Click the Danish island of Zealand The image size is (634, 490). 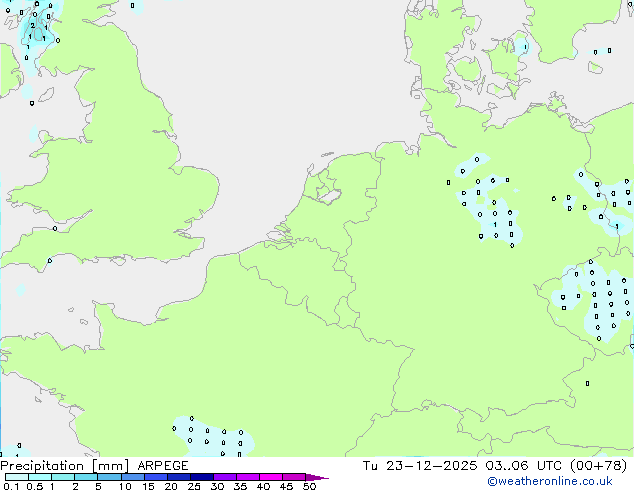505,57
